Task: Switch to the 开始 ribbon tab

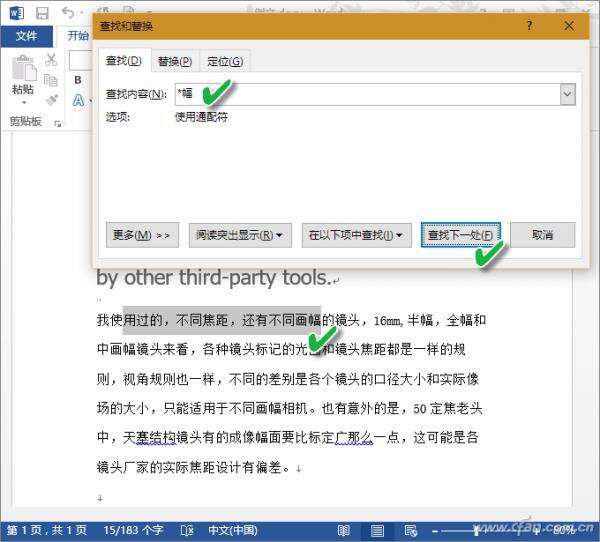Action: point(78,36)
